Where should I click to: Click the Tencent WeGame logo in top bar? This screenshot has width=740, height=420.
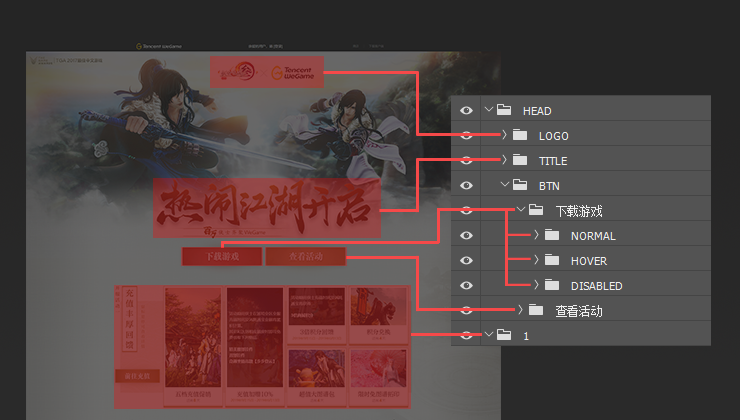point(159,46)
